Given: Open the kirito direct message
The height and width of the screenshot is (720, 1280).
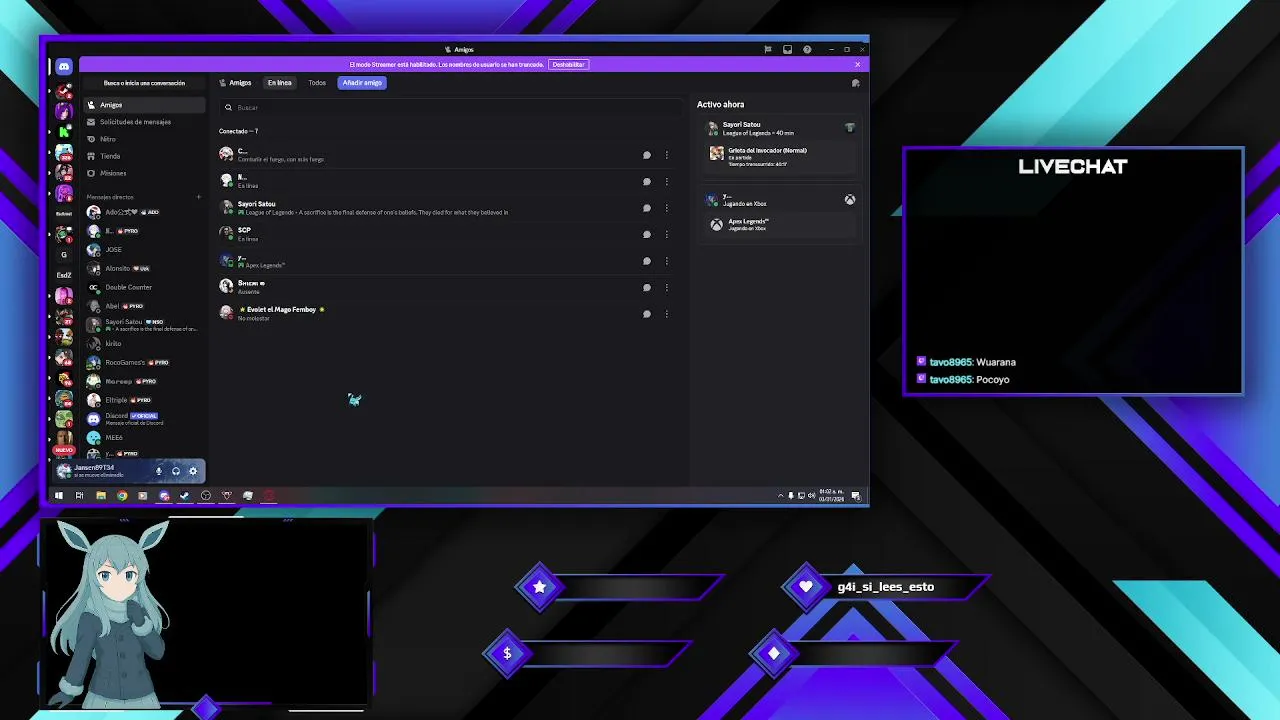Looking at the screenshot, I should pyautogui.click(x=144, y=343).
